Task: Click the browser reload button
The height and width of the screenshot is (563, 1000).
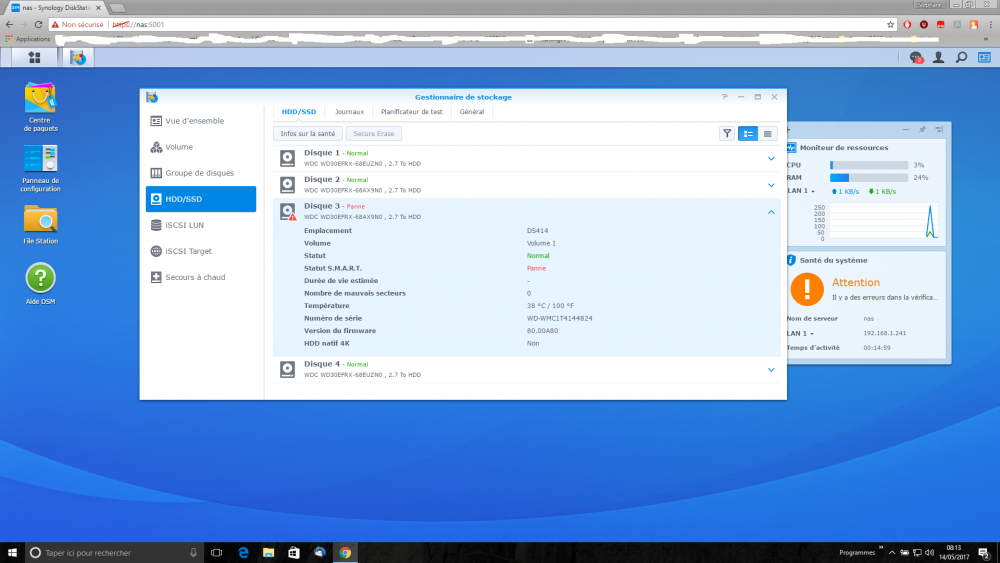Action: (x=38, y=24)
